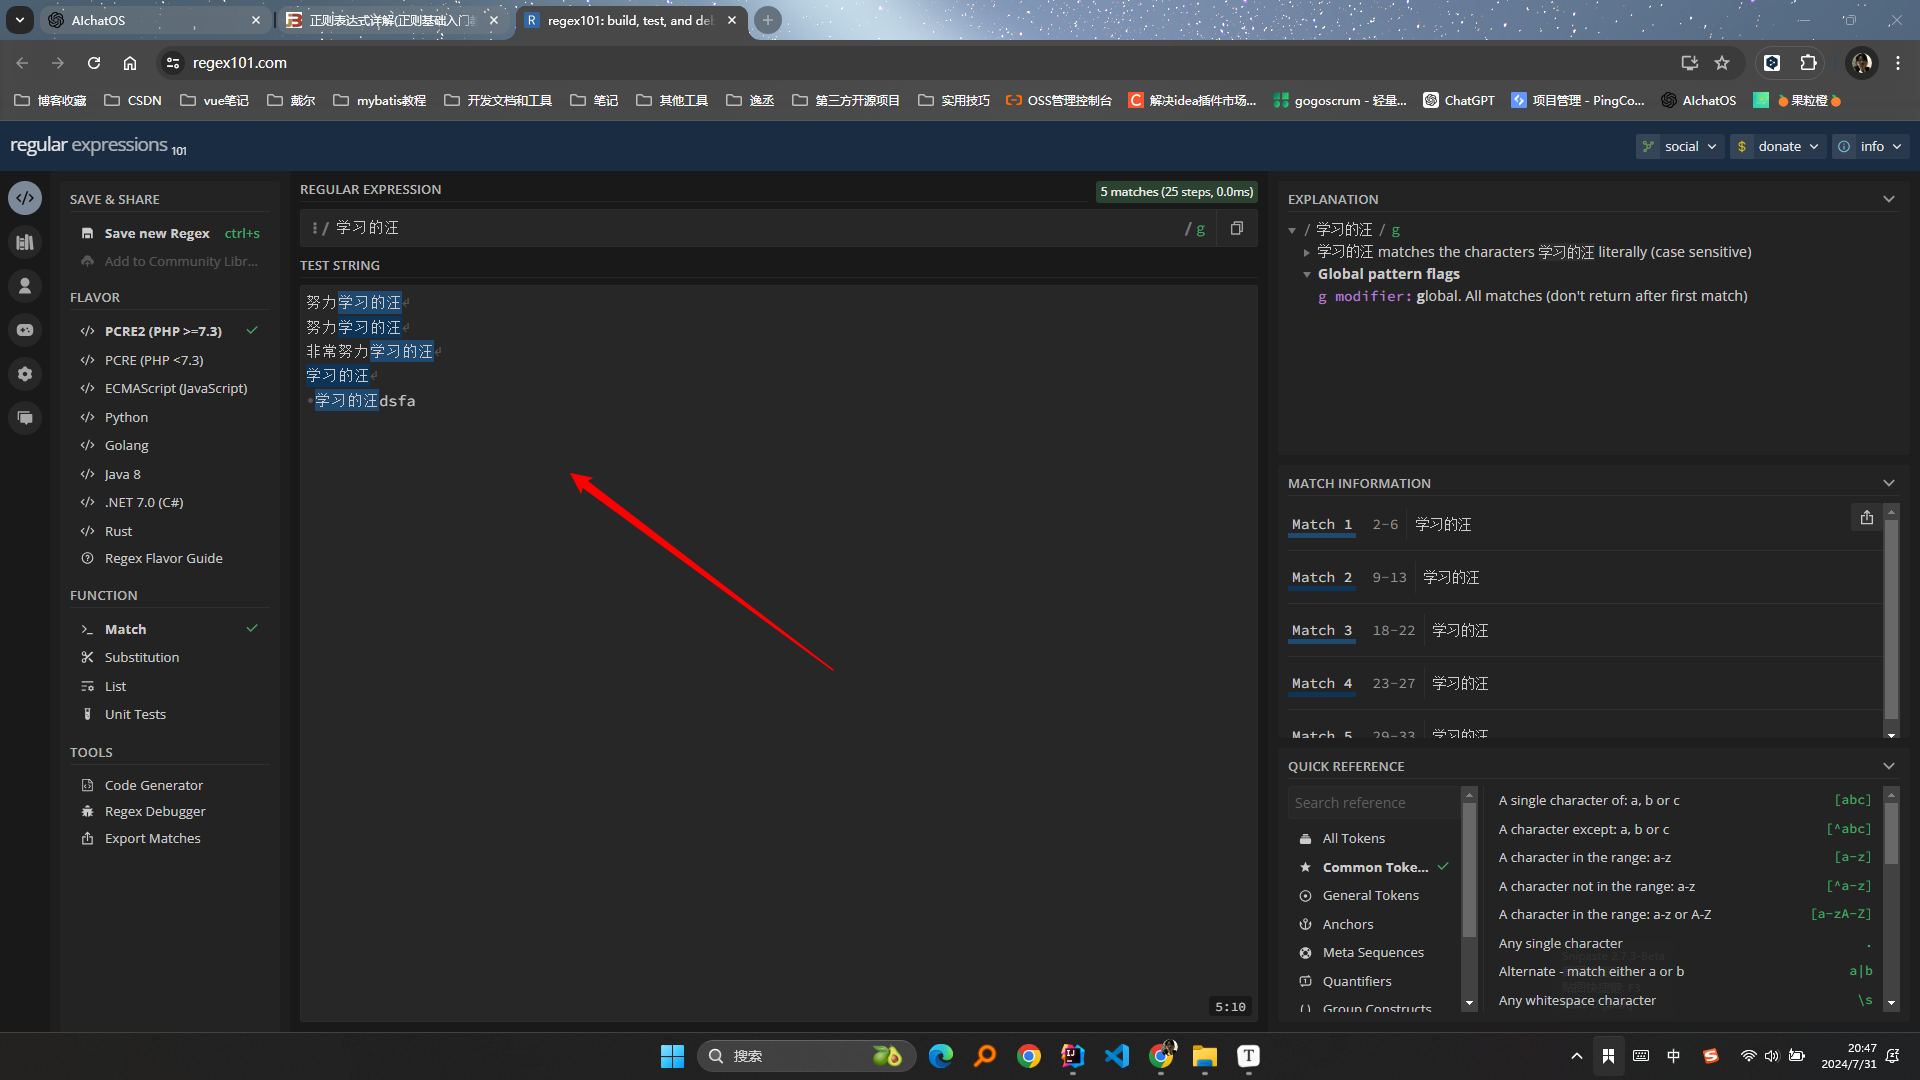Open the regex quiz gamepad icon

[25, 330]
